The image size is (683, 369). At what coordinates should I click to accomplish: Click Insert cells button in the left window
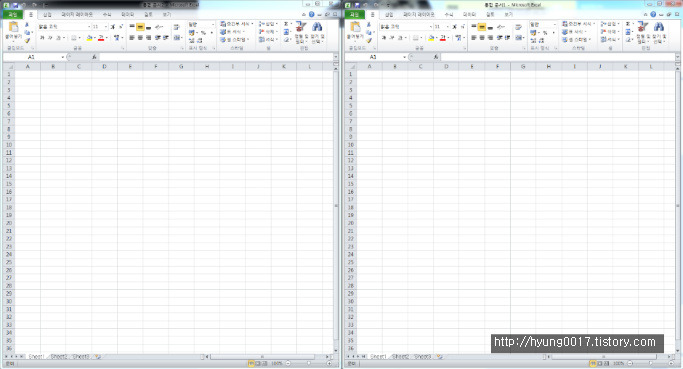[268, 24]
